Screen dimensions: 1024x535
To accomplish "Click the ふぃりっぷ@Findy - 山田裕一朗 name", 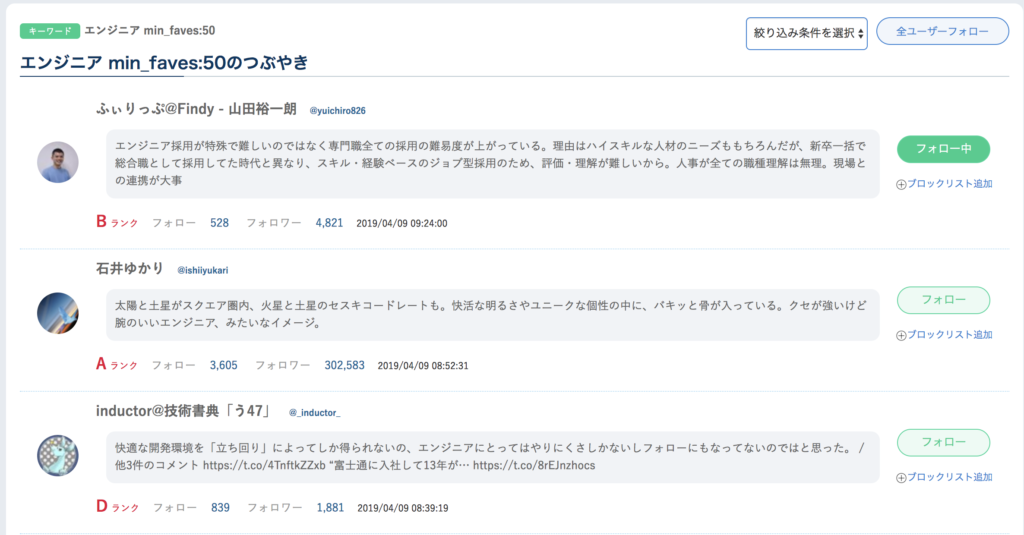I will point(196,109).
